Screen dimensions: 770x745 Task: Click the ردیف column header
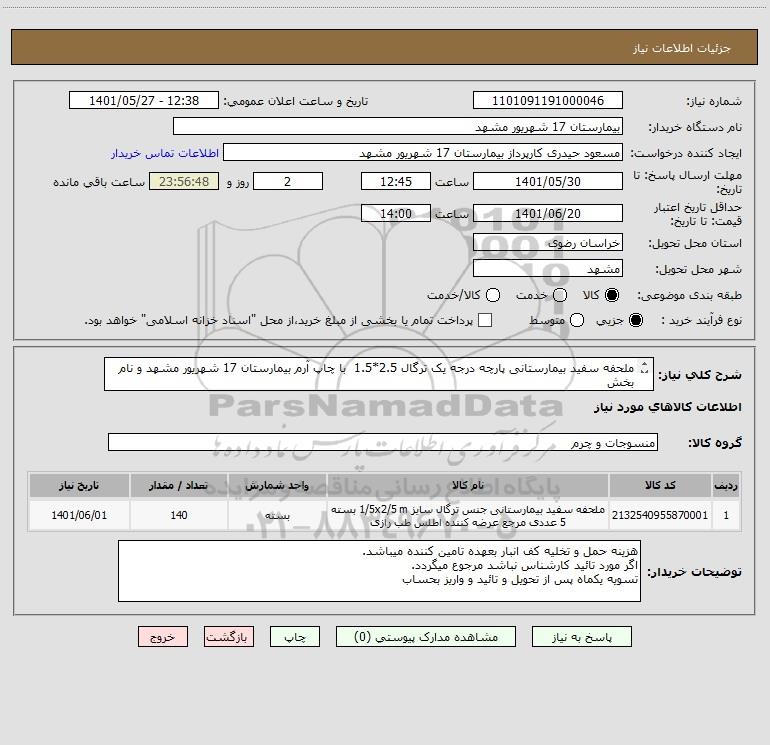pos(726,485)
